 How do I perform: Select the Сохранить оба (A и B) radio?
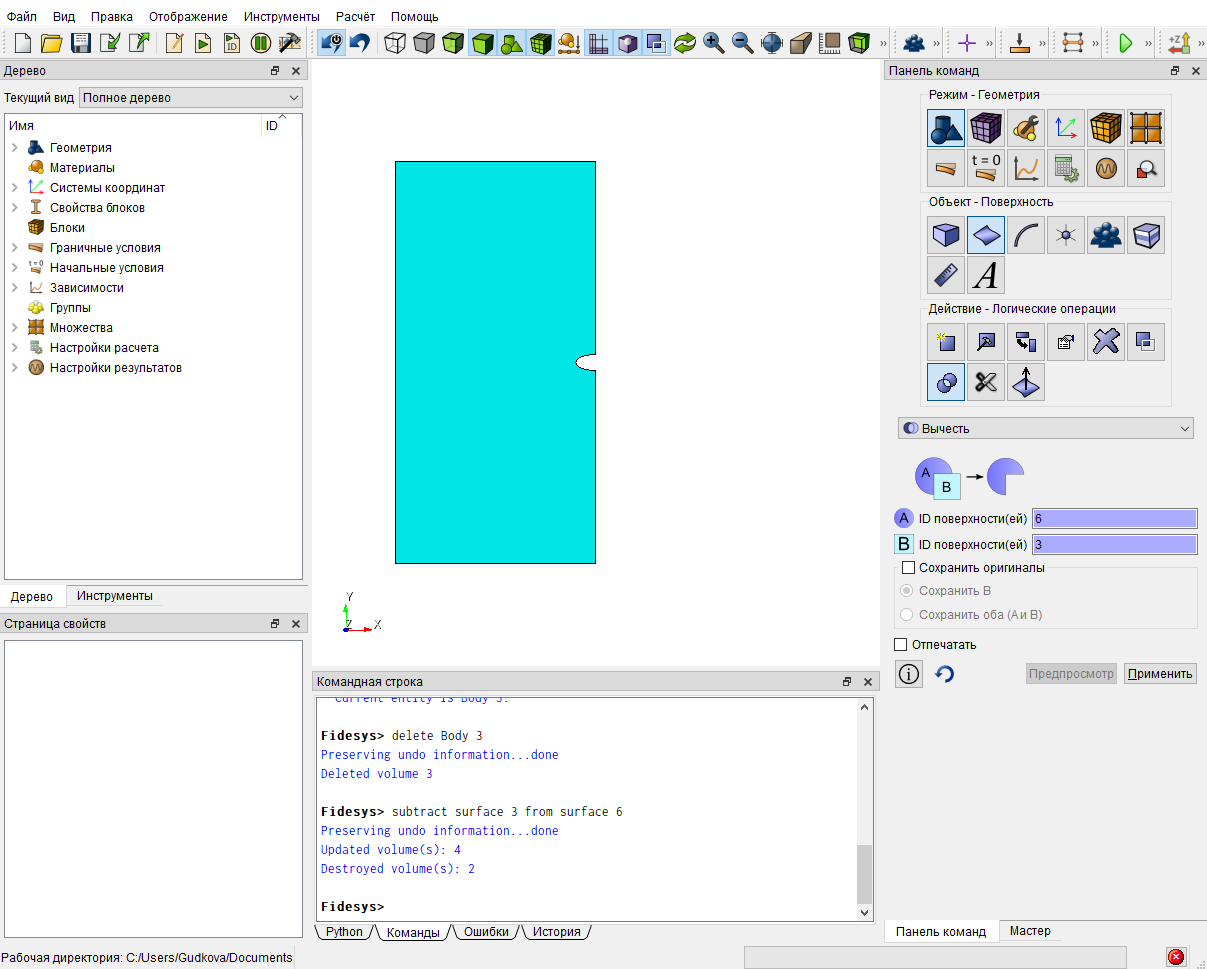click(x=907, y=615)
